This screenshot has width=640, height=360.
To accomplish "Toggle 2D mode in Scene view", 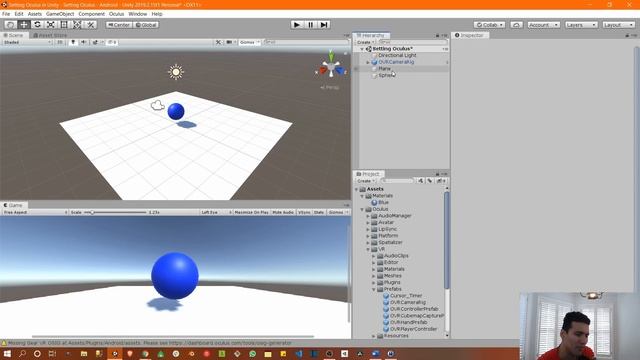I will pyautogui.click(x=60, y=42).
